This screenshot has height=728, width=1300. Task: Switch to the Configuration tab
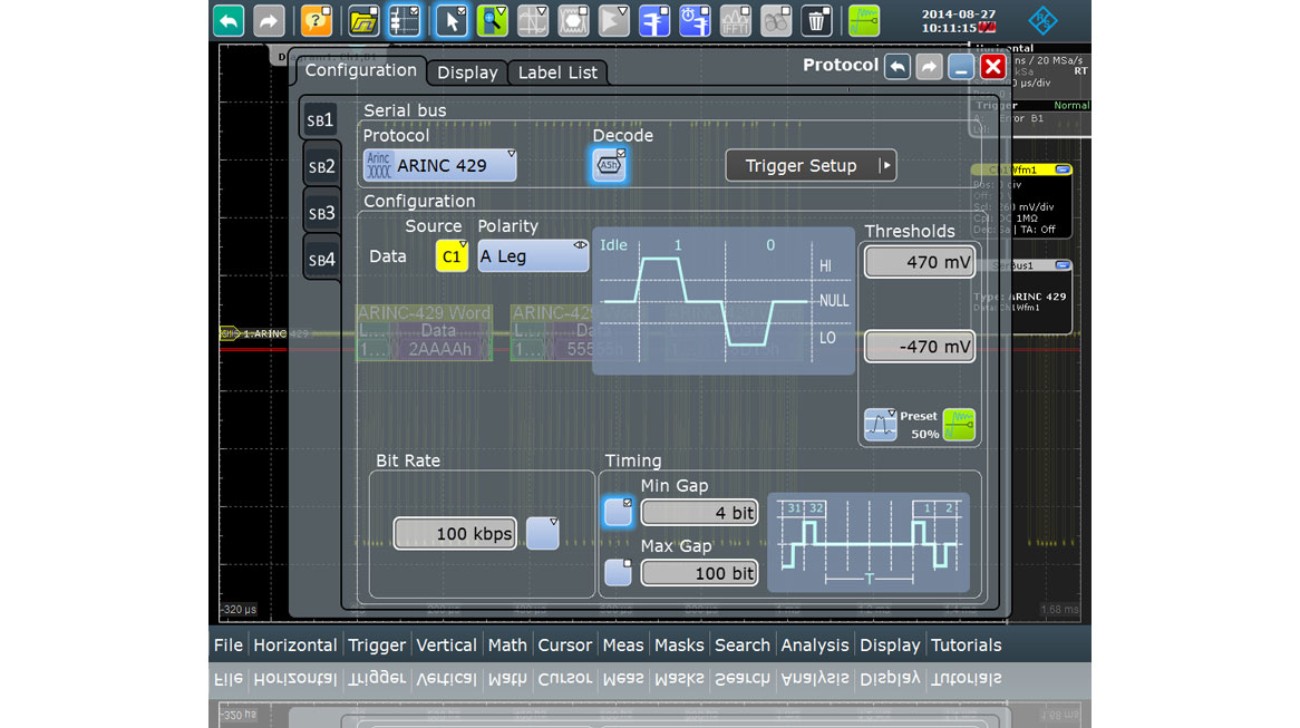pyautogui.click(x=360, y=70)
